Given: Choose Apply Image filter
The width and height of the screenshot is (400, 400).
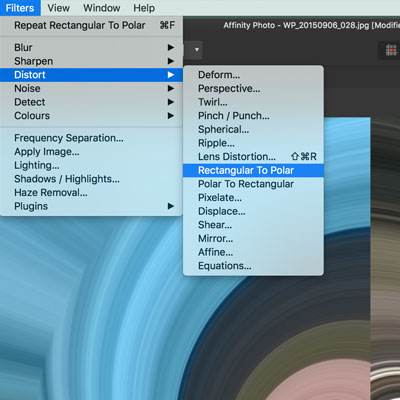Looking at the screenshot, I should (x=91, y=151).
